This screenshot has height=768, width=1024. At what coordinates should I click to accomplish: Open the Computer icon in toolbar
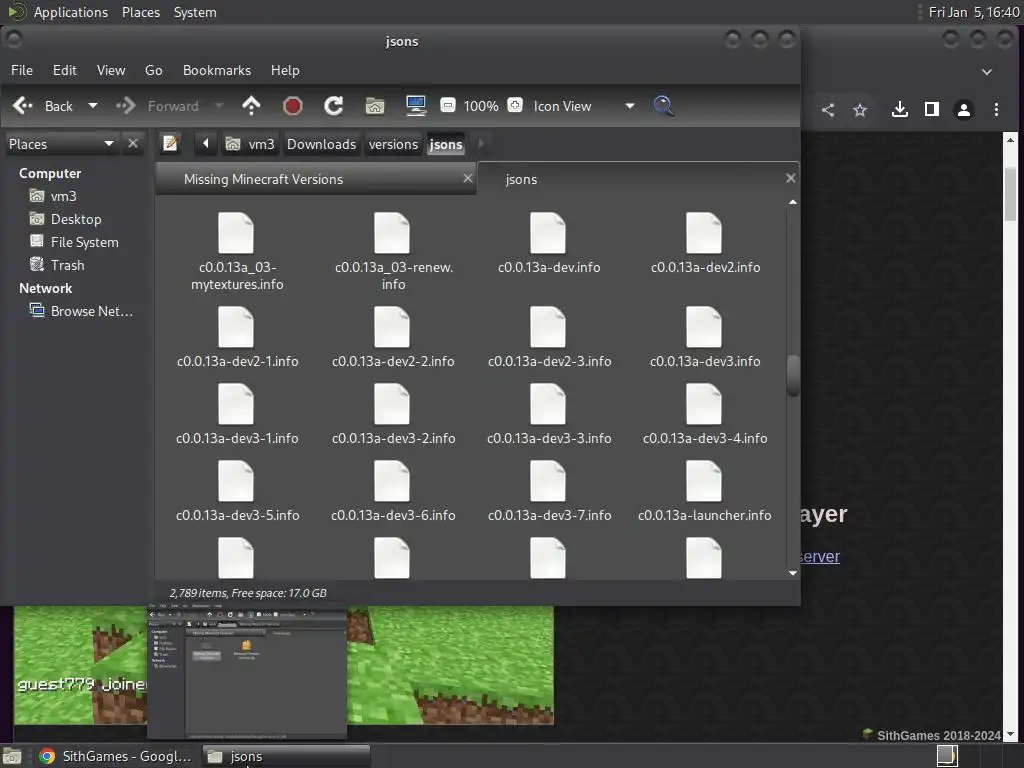[416, 106]
